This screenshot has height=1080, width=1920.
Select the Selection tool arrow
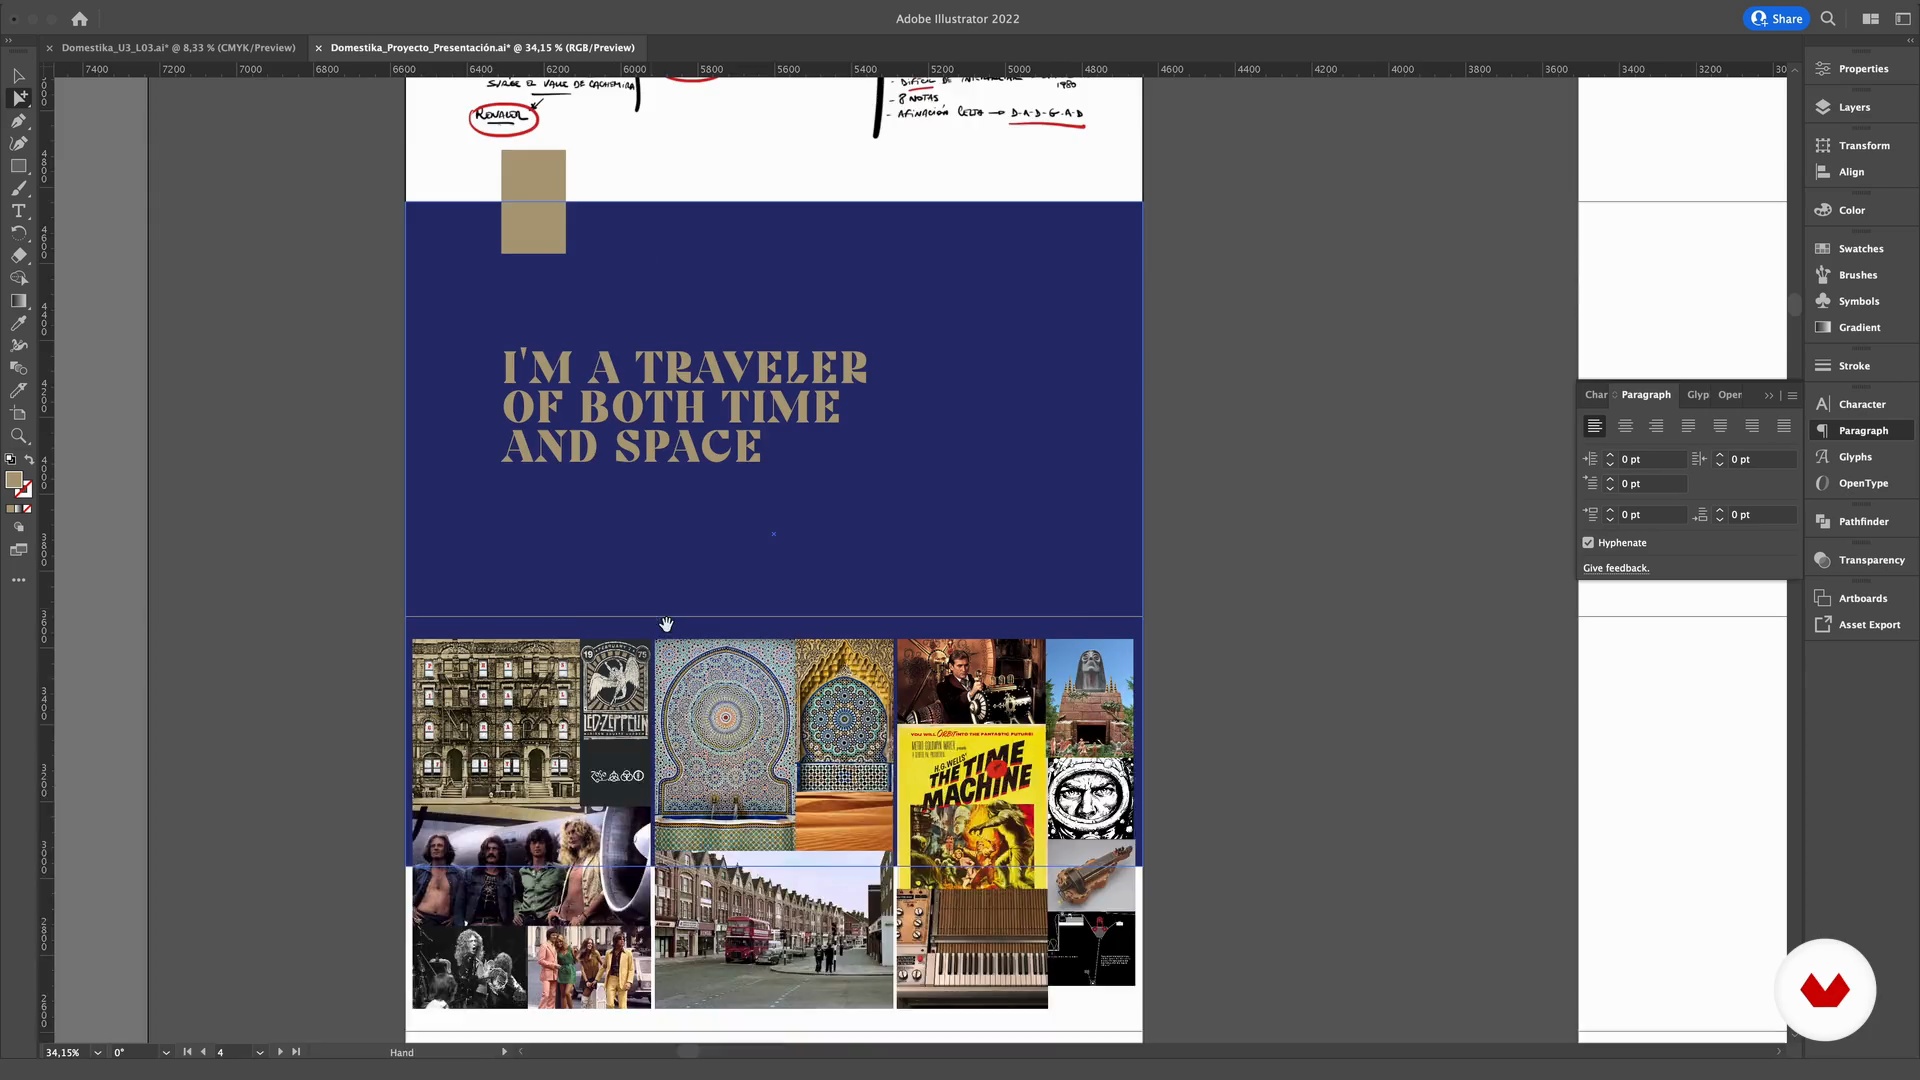[x=19, y=76]
